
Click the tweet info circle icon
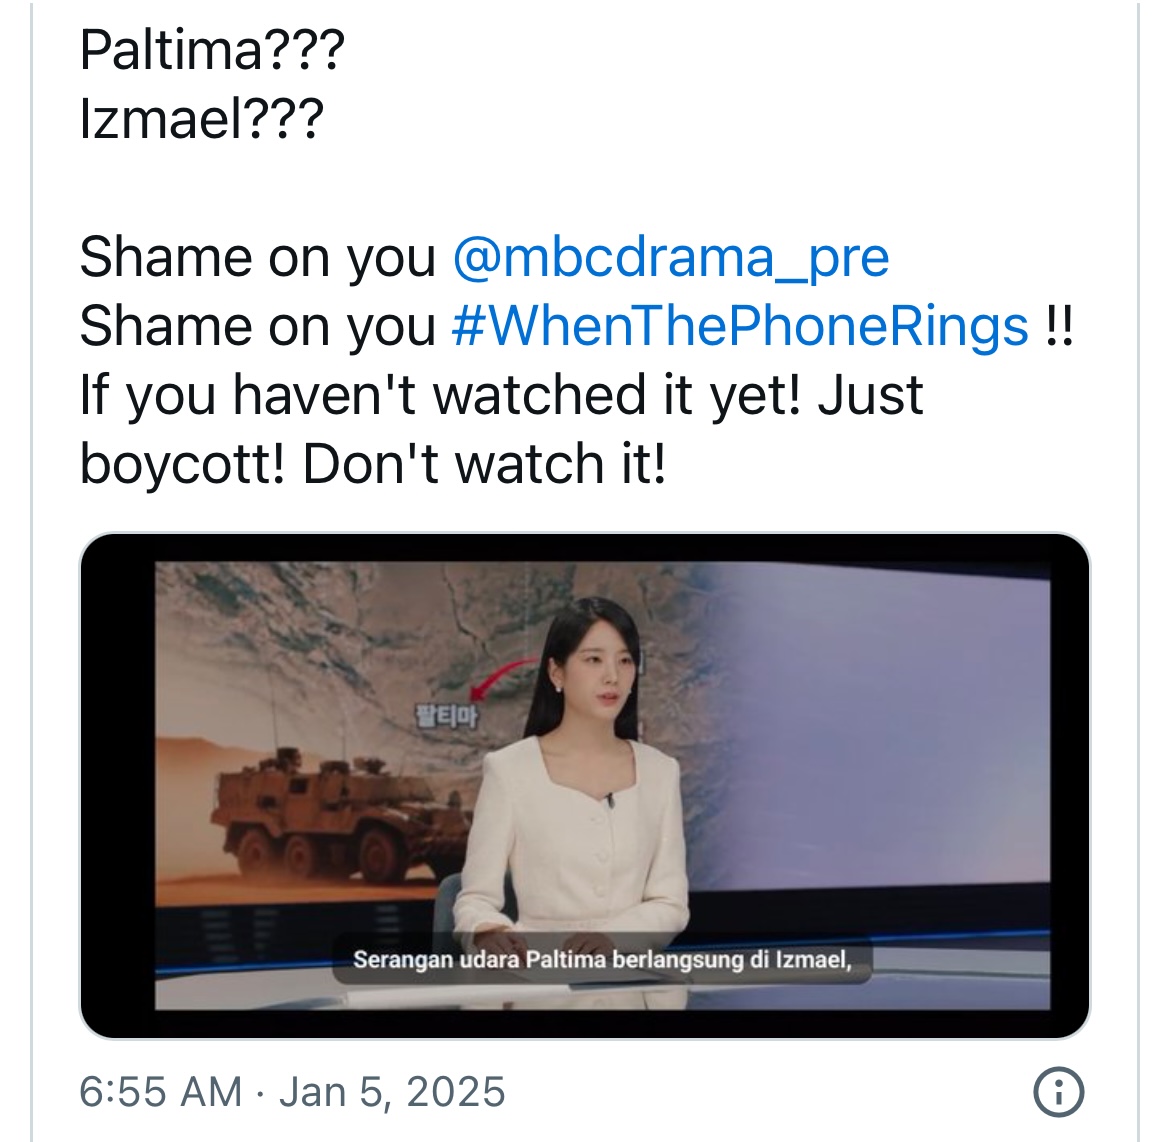[x=1058, y=1092]
